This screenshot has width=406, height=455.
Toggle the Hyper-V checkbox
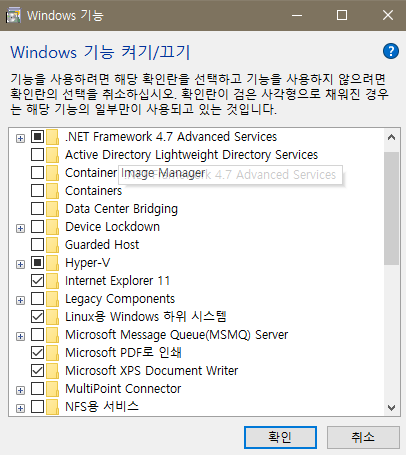point(37,263)
